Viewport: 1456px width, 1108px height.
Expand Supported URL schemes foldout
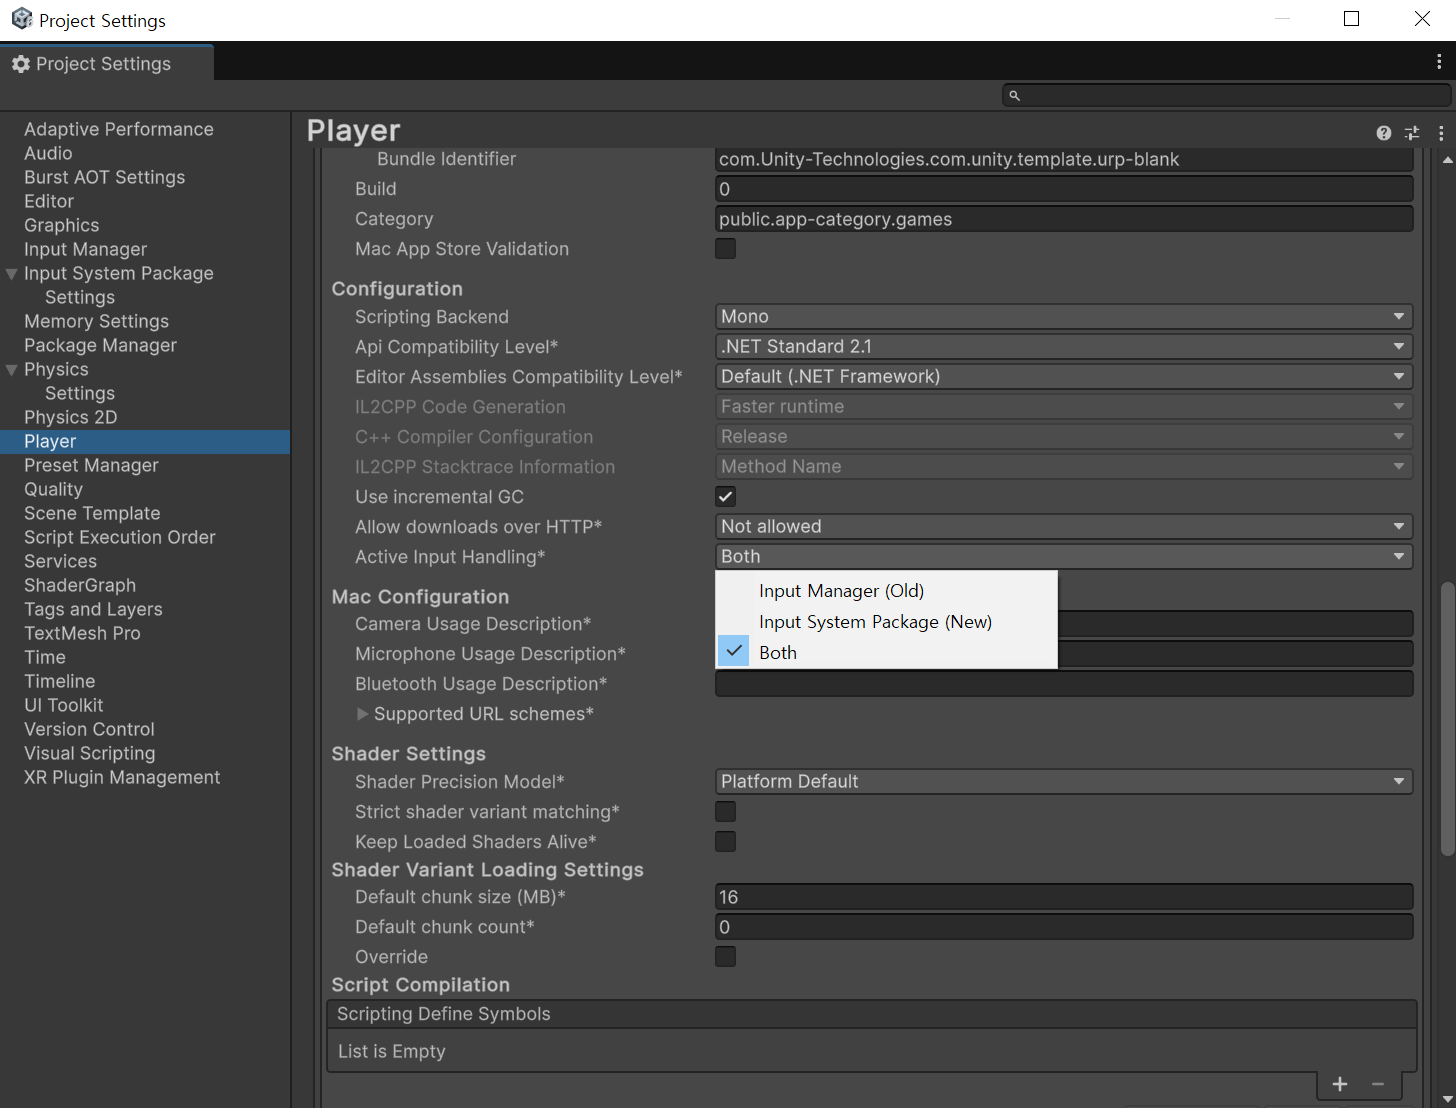[362, 714]
